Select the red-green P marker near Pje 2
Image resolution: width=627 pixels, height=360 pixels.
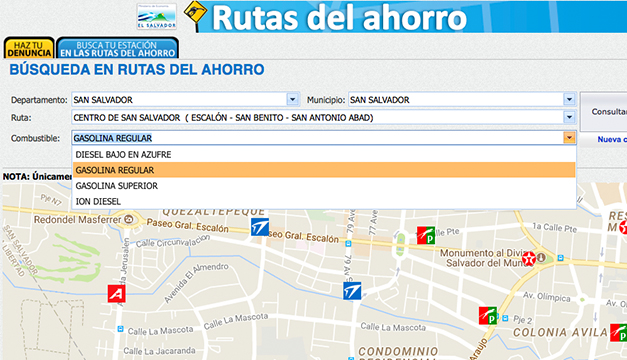[488, 316]
